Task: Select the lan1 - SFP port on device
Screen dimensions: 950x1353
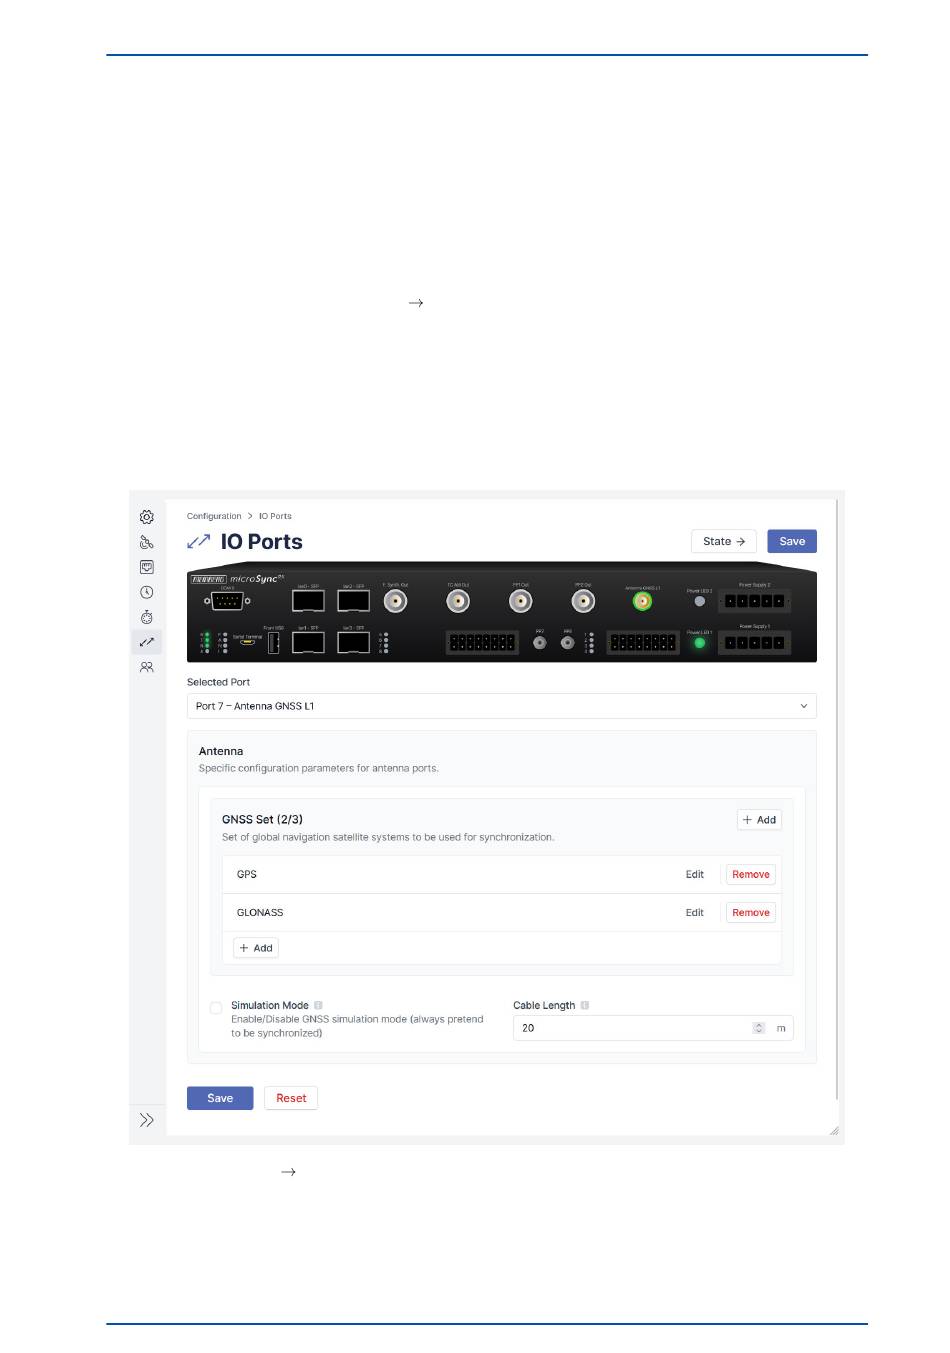Action: 308,643
